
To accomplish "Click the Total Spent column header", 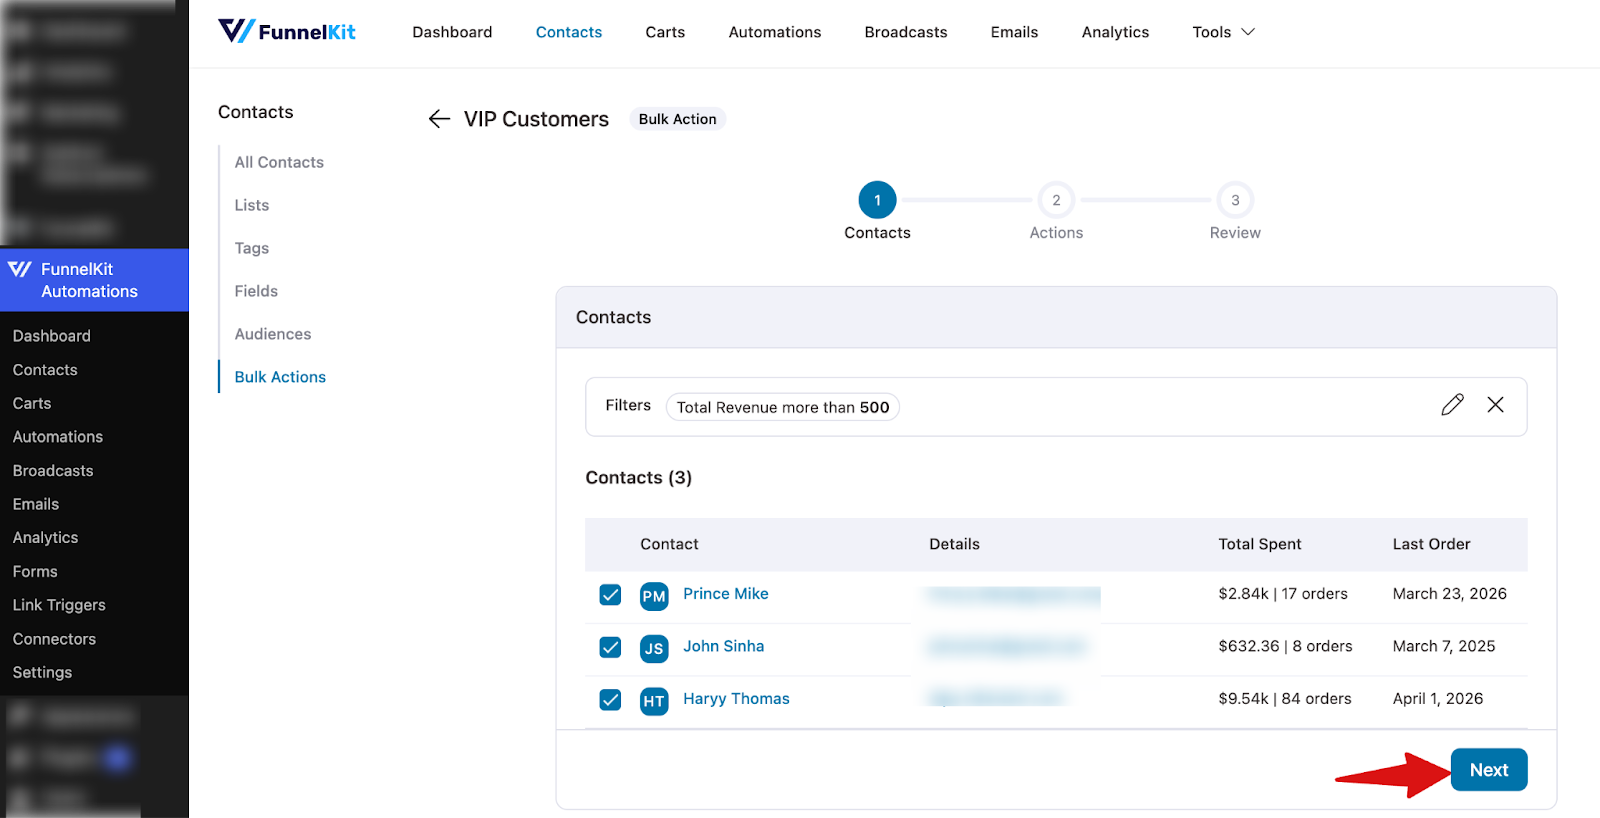I will tap(1260, 544).
